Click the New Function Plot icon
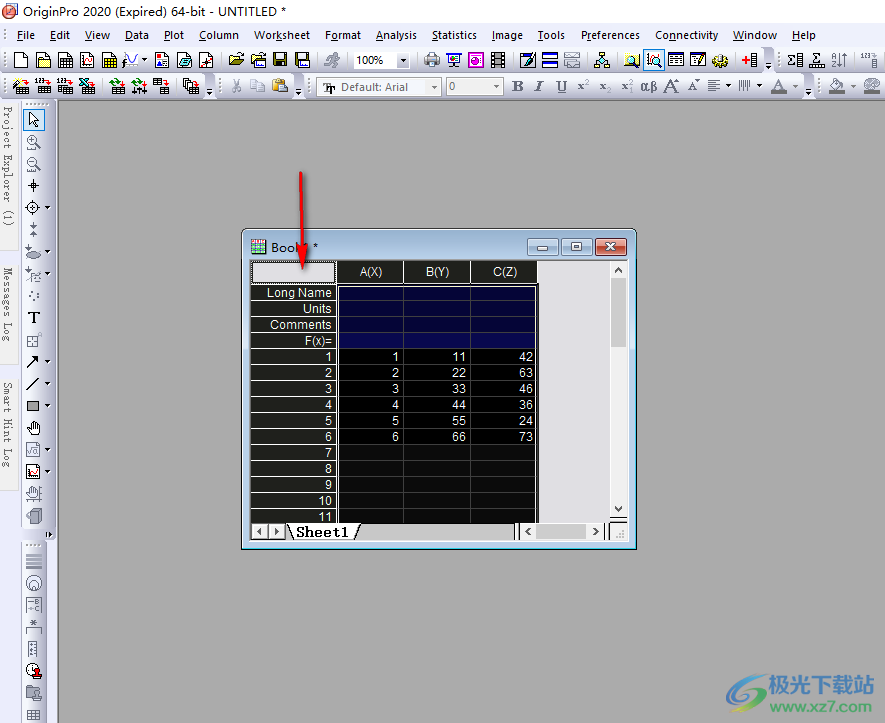Image resolution: width=885 pixels, height=723 pixels. tap(130, 60)
